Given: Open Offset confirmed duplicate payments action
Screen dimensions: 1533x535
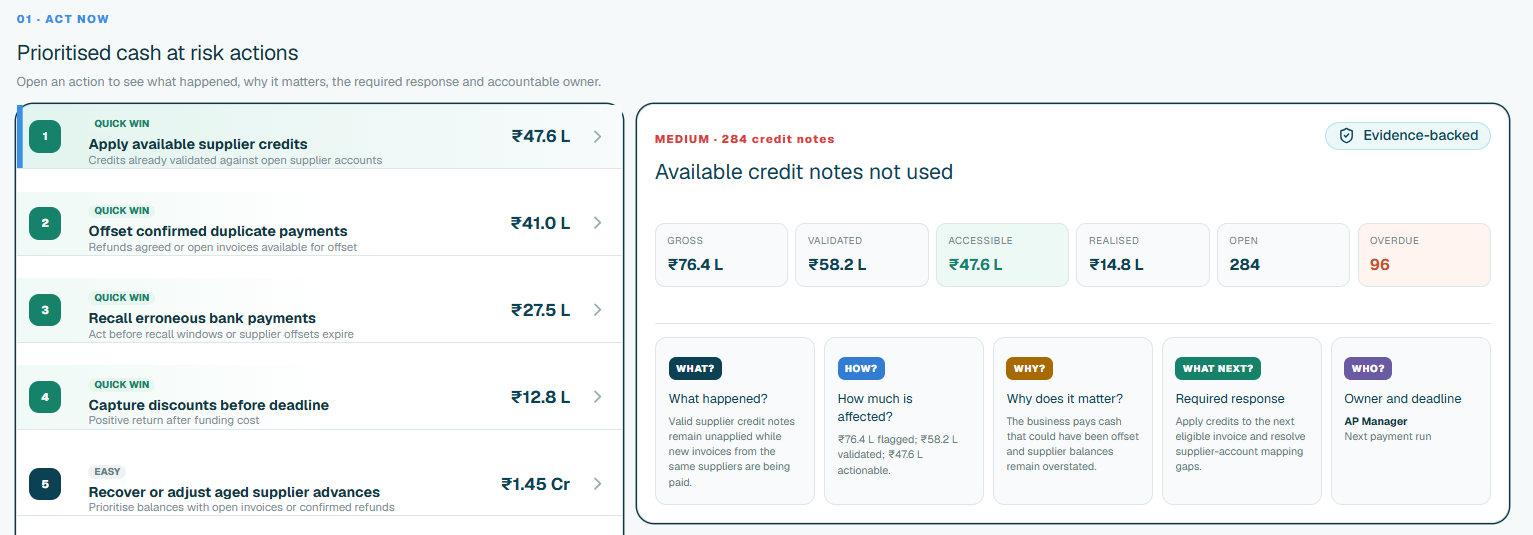Looking at the screenshot, I should click(x=320, y=224).
